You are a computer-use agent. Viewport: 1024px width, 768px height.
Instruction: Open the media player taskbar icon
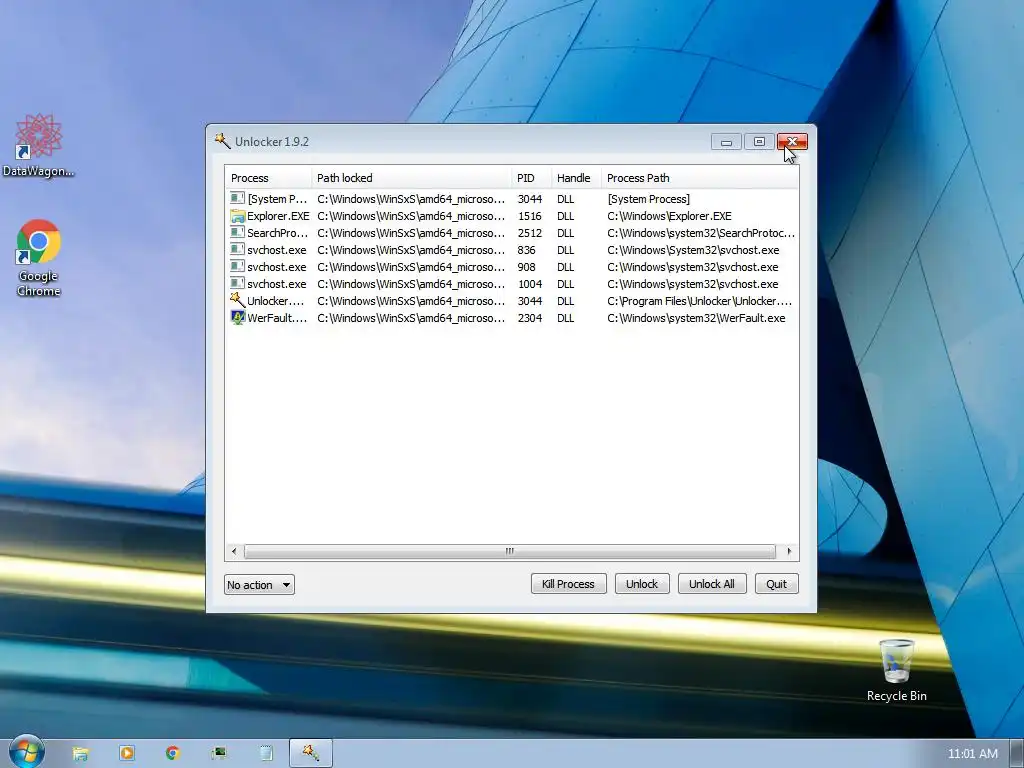(127, 753)
